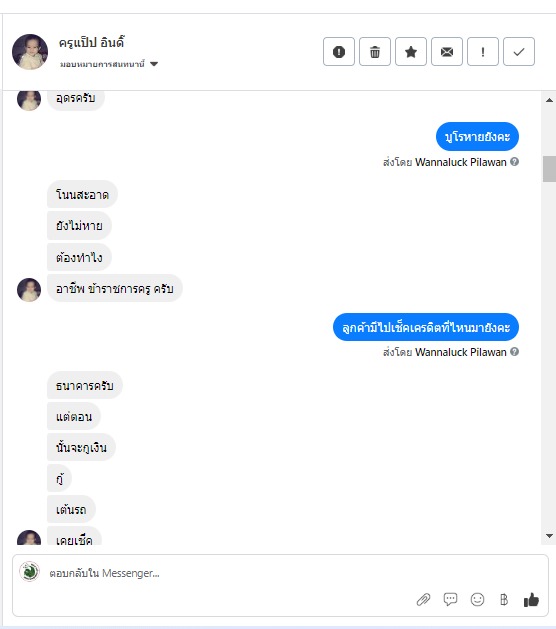Send a thumbs-up like
Viewport: 556px width, 629px height.
click(x=531, y=599)
